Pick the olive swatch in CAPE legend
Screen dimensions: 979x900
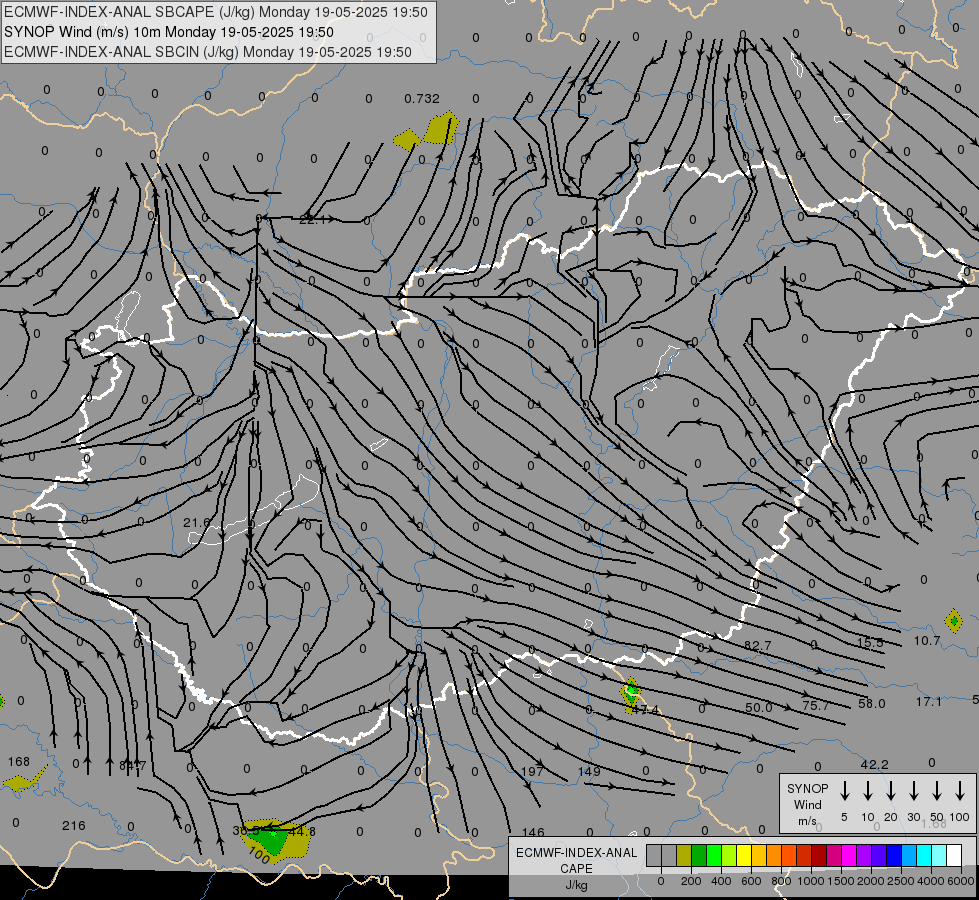click(x=684, y=855)
